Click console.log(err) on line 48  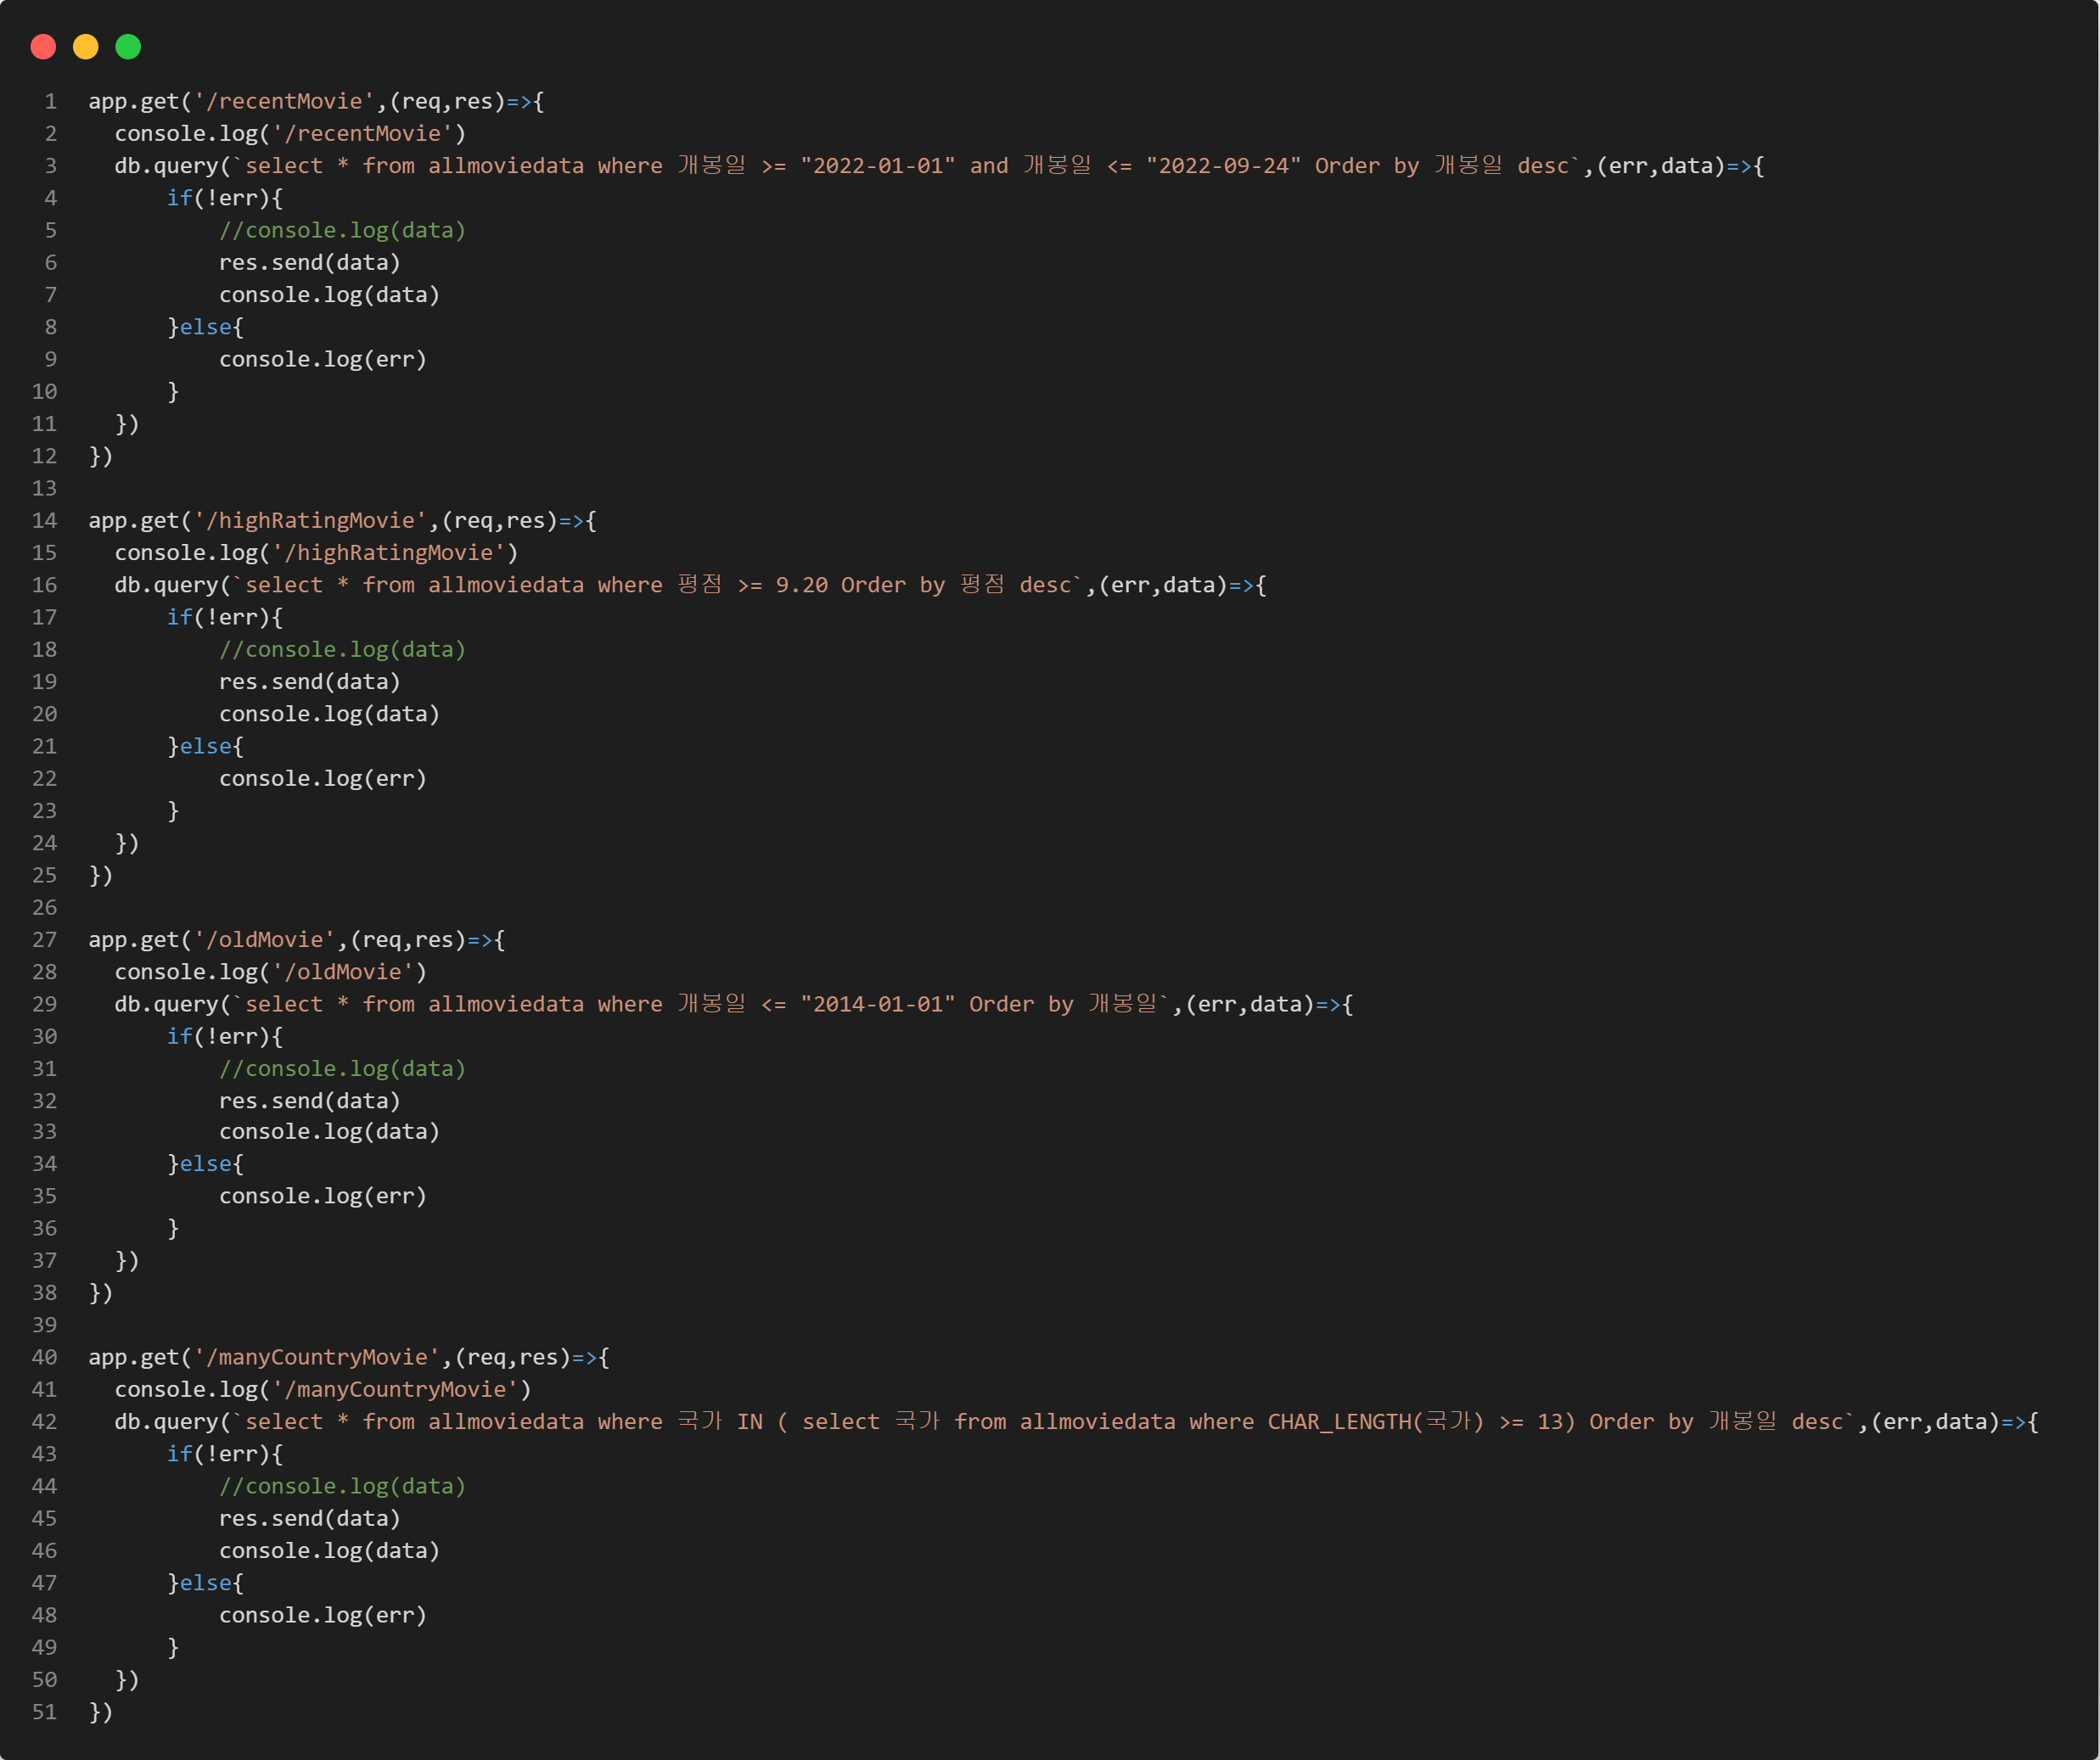[x=323, y=1615]
